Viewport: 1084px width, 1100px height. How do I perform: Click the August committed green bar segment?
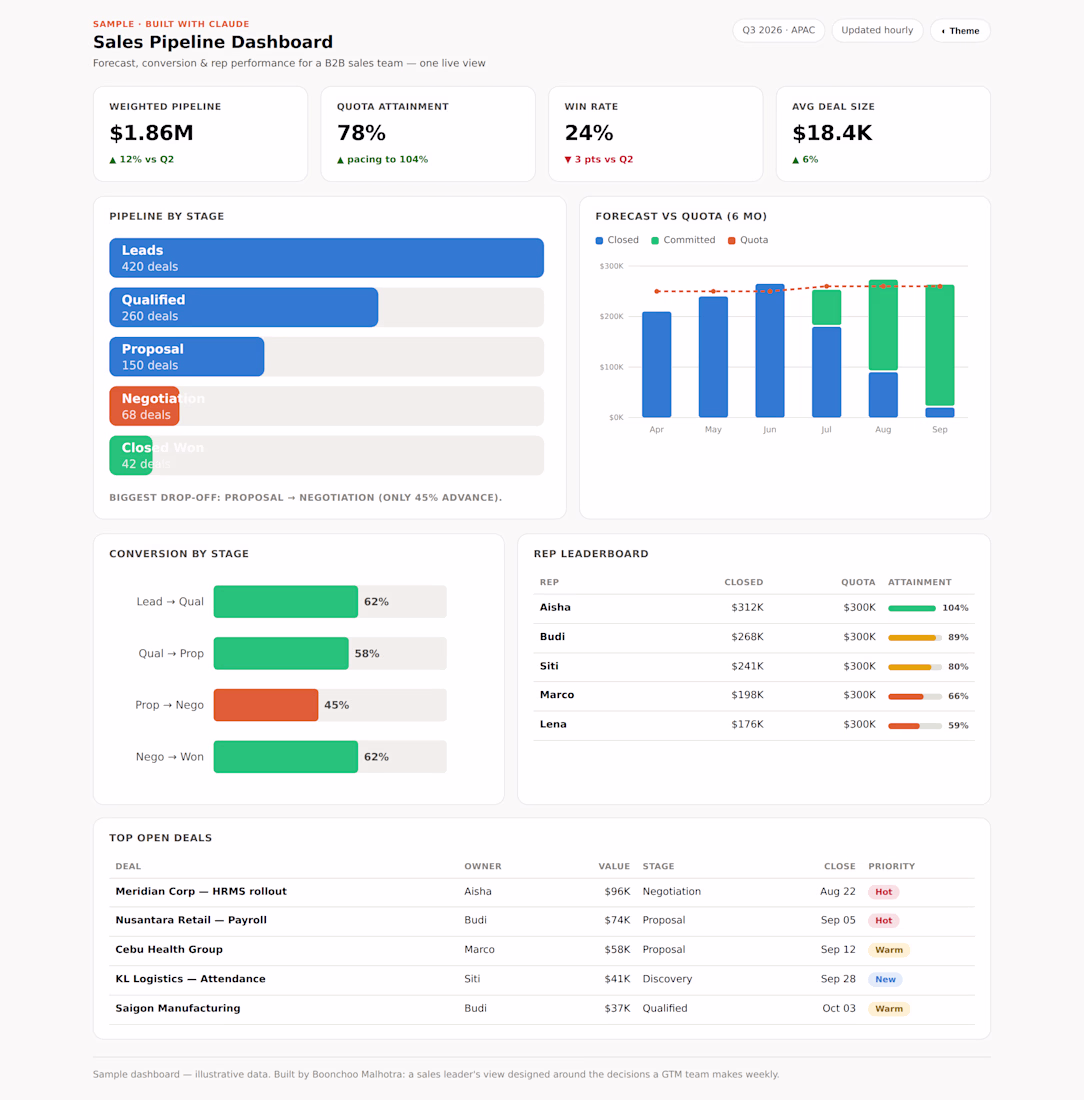click(883, 325)
